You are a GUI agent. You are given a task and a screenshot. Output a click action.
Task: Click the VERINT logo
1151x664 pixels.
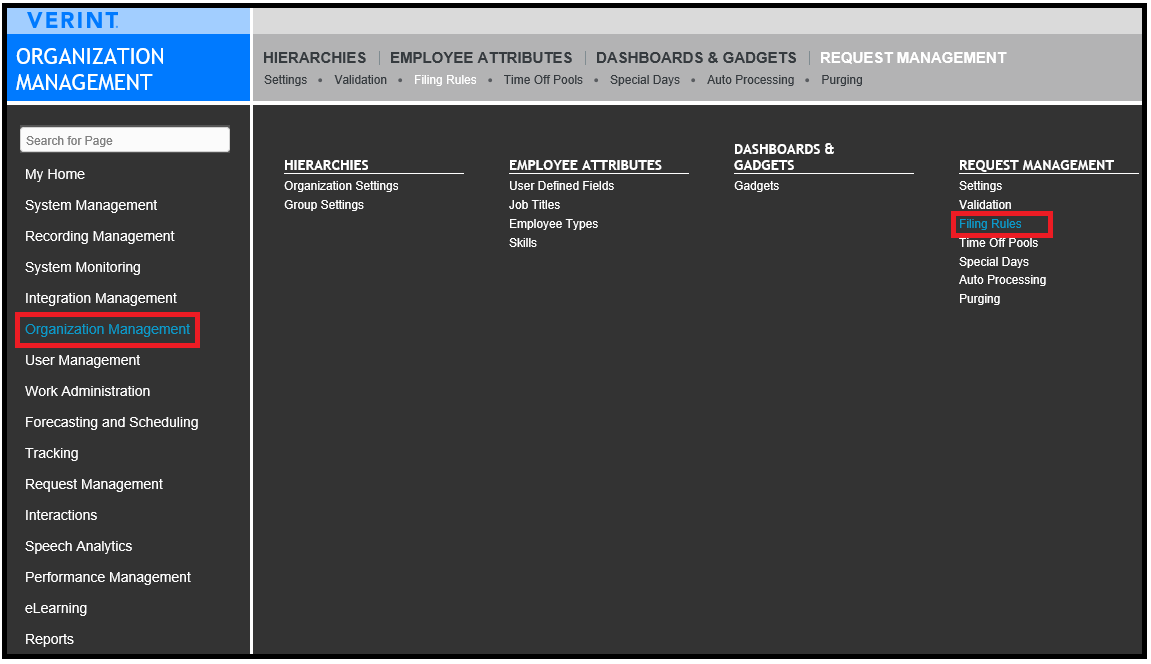click(x=72, y=21)
